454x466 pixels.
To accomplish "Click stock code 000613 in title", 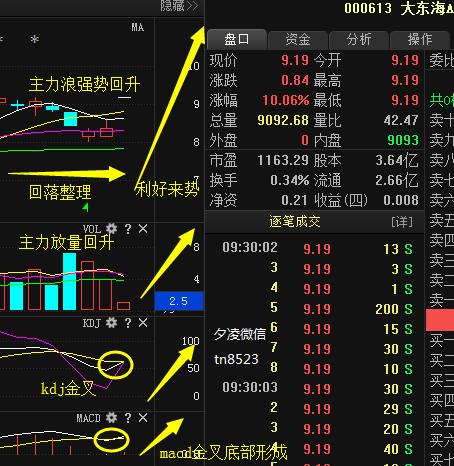I will 368,9.
